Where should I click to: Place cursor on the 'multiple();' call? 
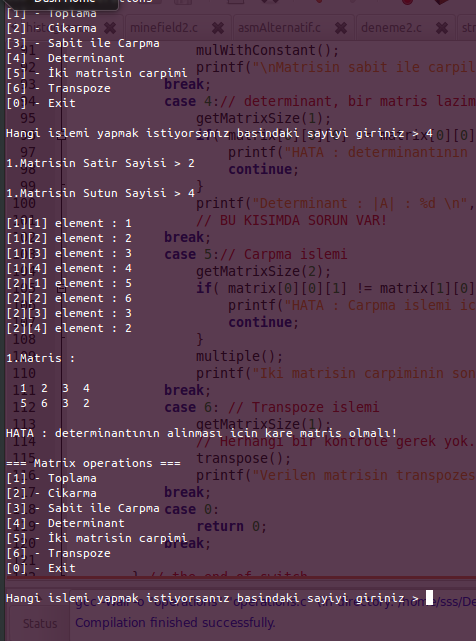(239, 356)
